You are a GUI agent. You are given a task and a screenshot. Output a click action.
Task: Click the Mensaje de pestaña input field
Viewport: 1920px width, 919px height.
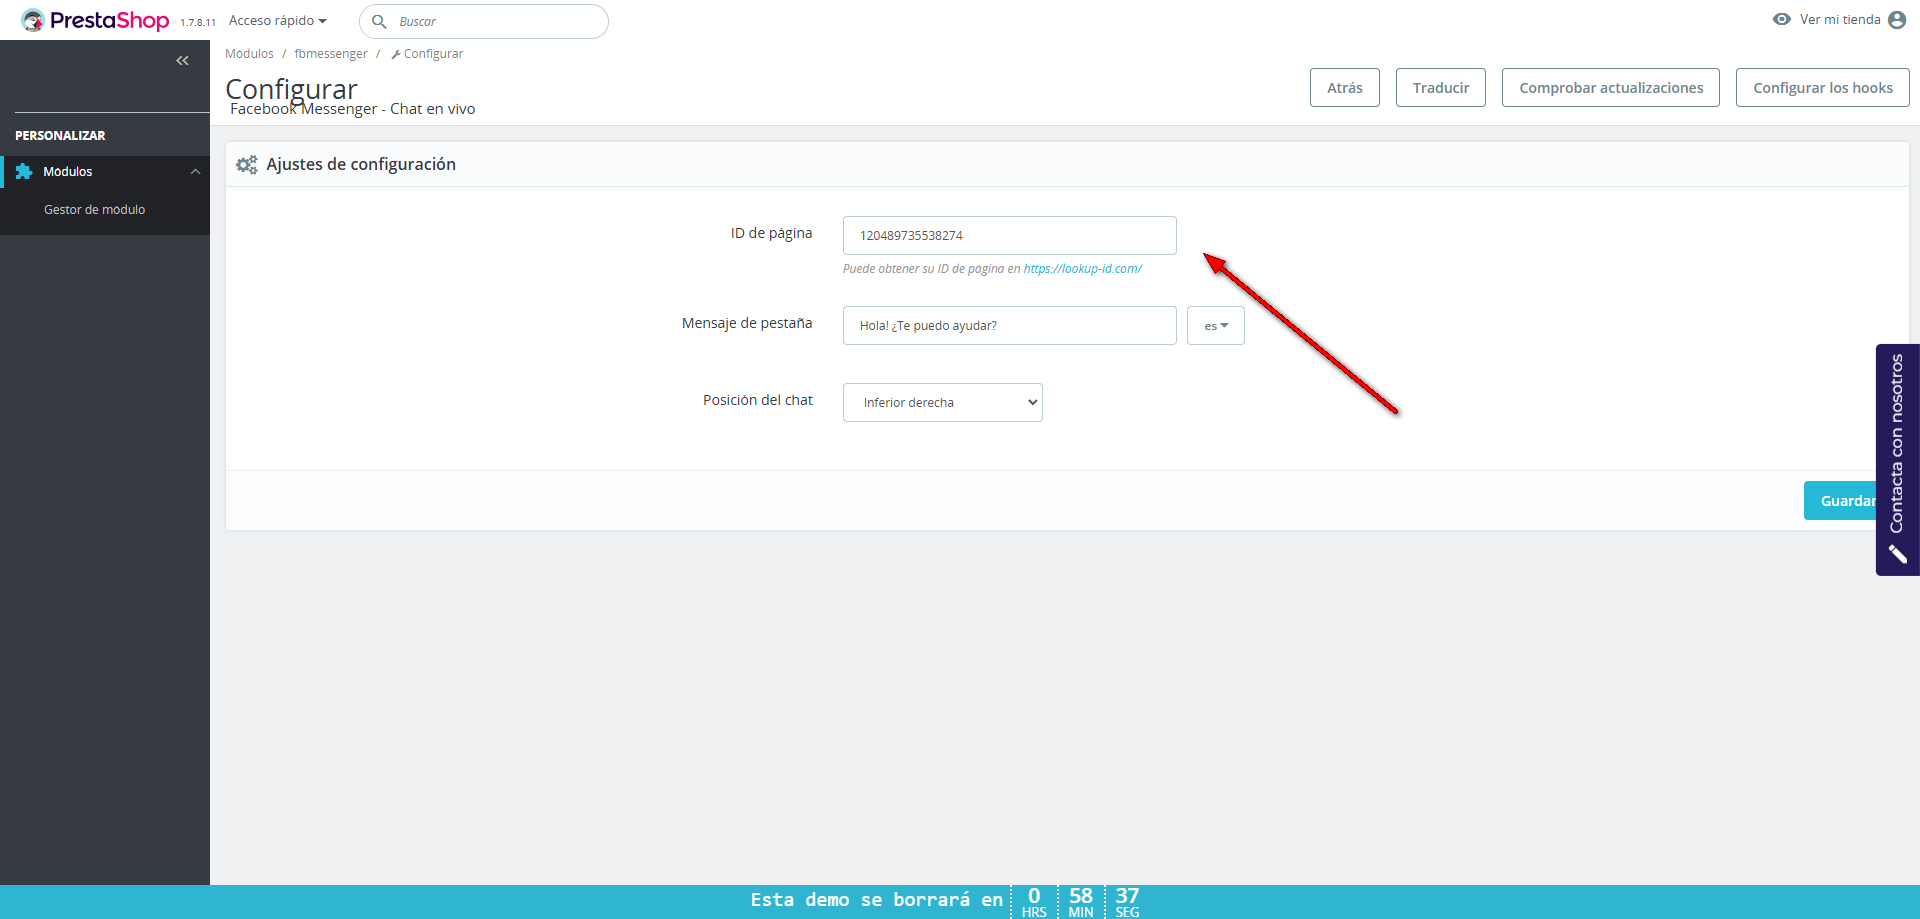(x=1010, y=326)
